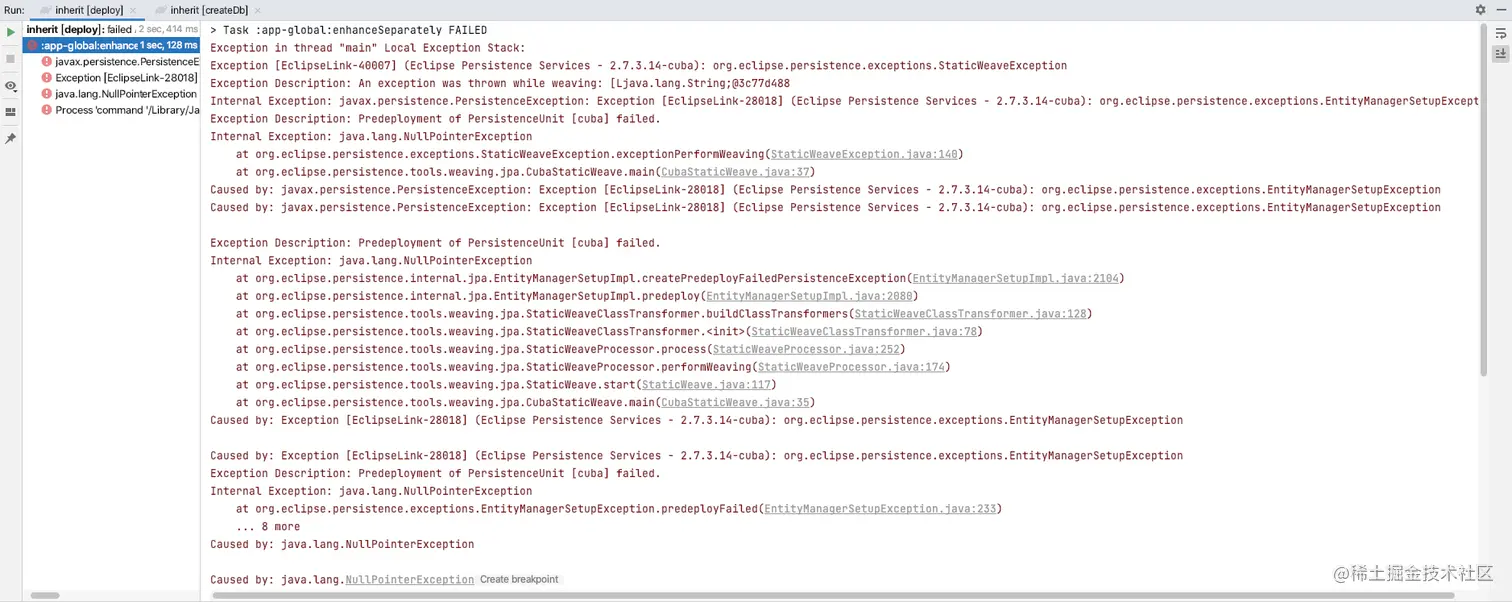
Task: Rerun the inherit [deploy] task
Action: pos(11,32)
